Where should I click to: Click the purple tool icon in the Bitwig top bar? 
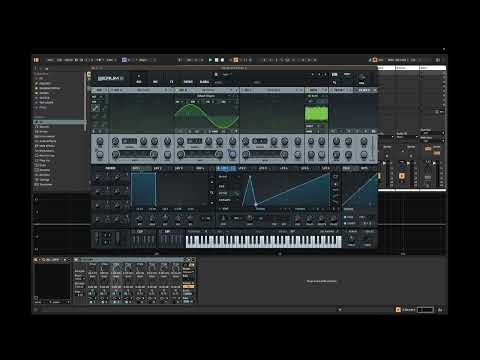click(x=125, y=60)
